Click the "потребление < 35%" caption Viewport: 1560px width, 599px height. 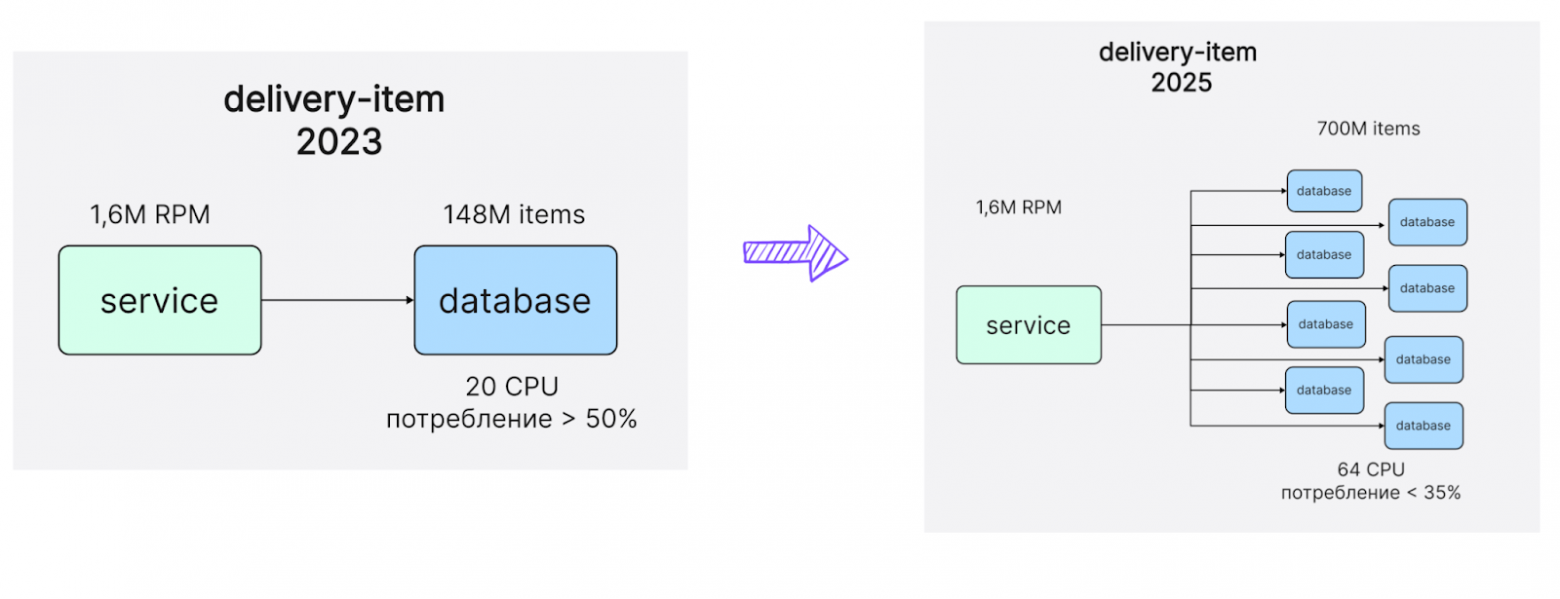[1370, 492]
